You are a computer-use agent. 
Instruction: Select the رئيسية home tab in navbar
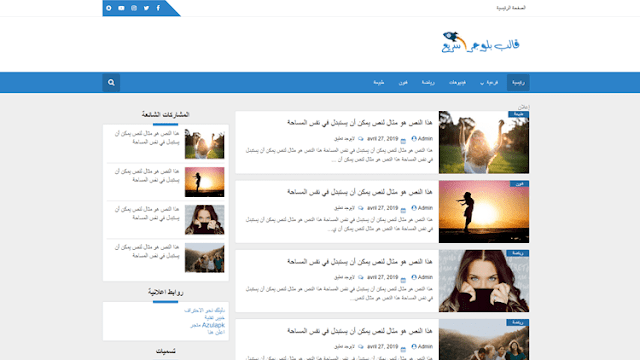click(x=518, y=82)
